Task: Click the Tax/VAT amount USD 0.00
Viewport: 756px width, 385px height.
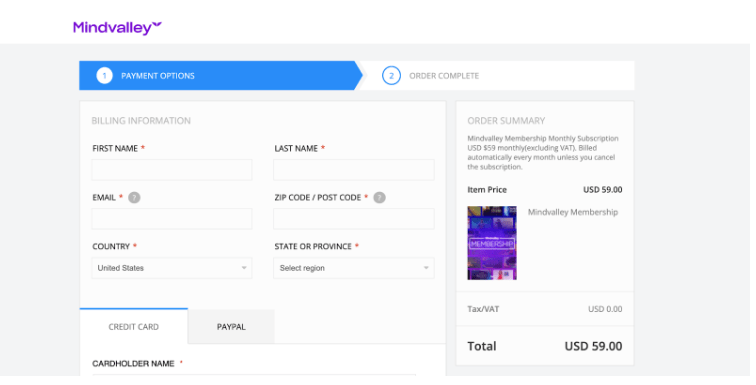Action: 605,309
